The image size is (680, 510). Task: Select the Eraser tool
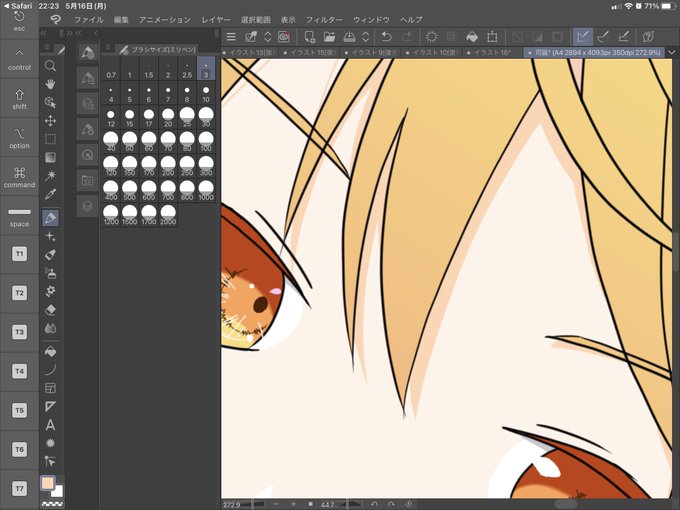point(50,310)
